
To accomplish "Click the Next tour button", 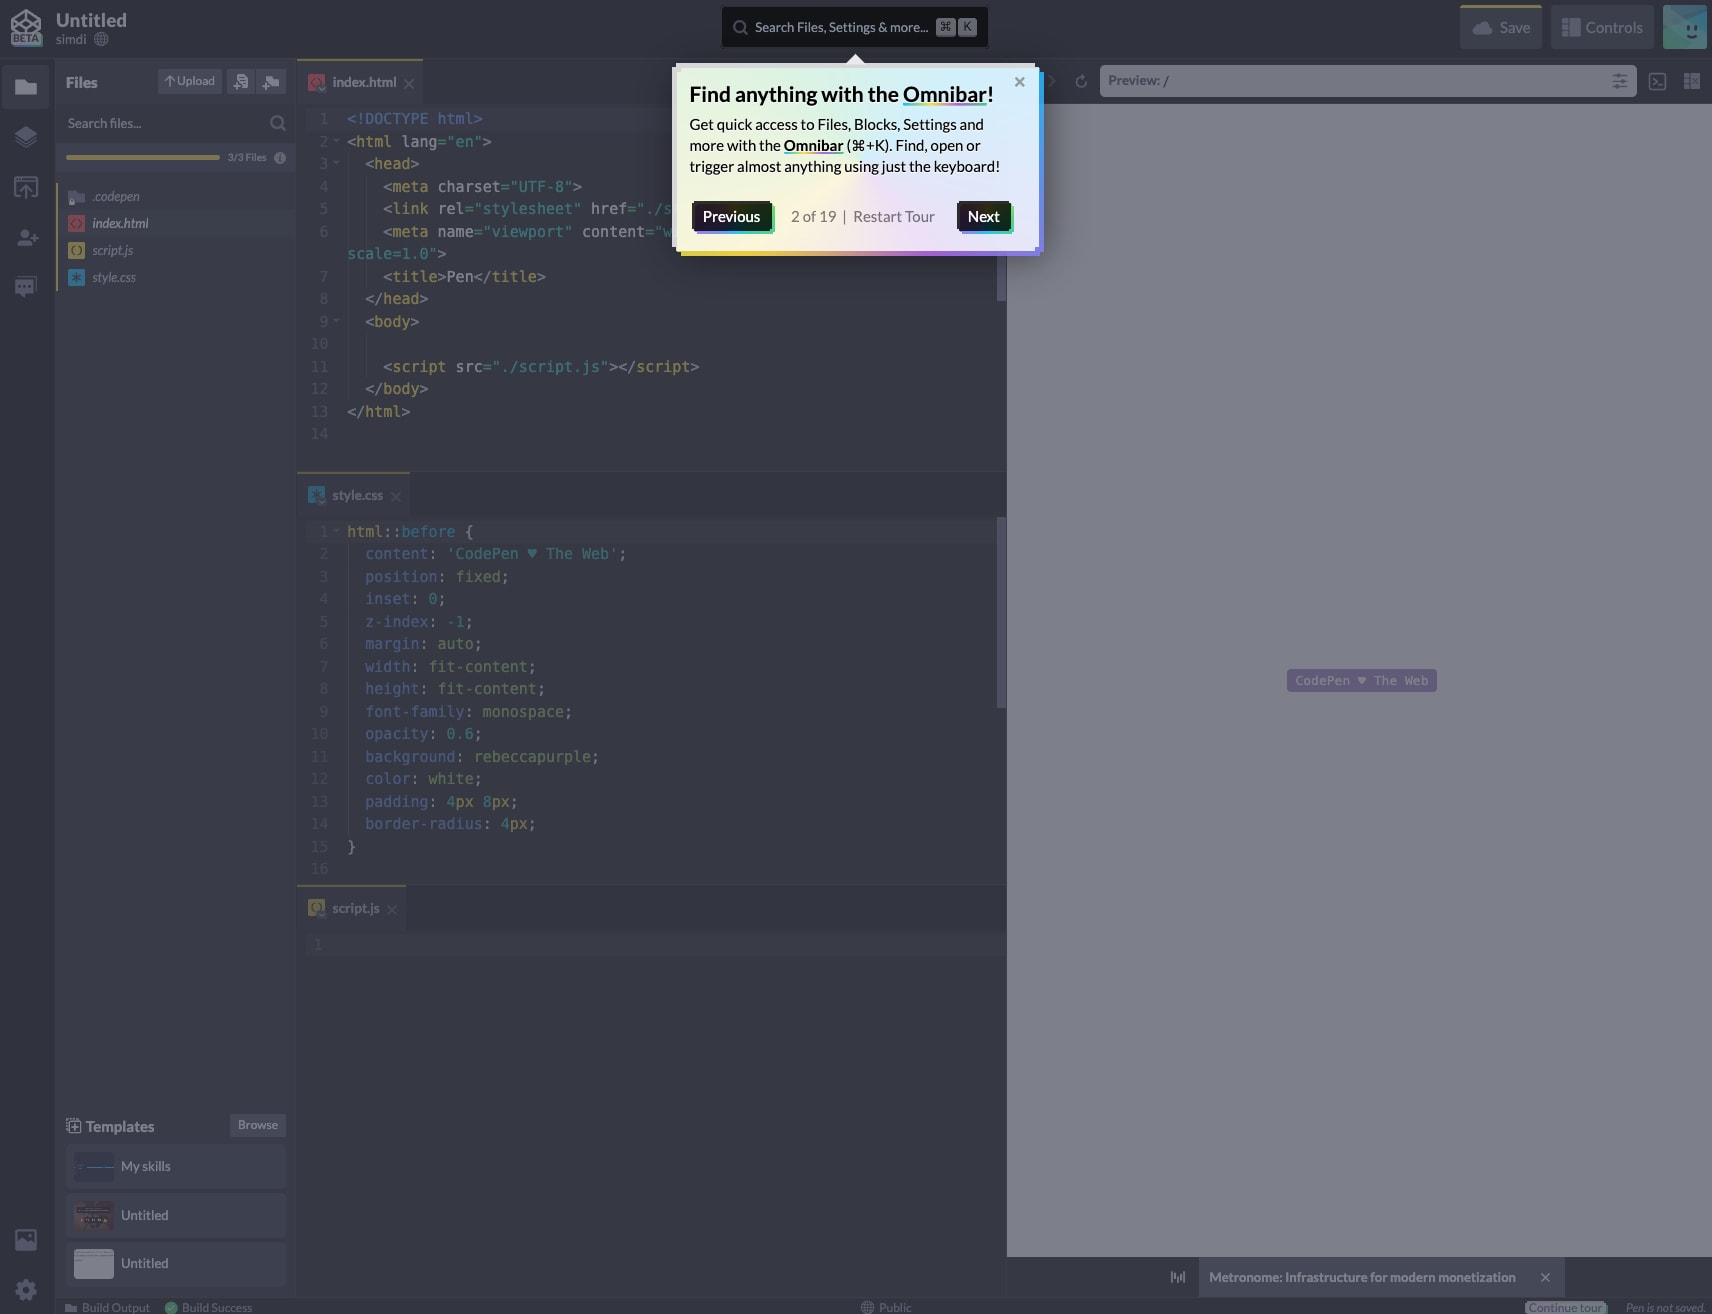I will coord(983,216).
